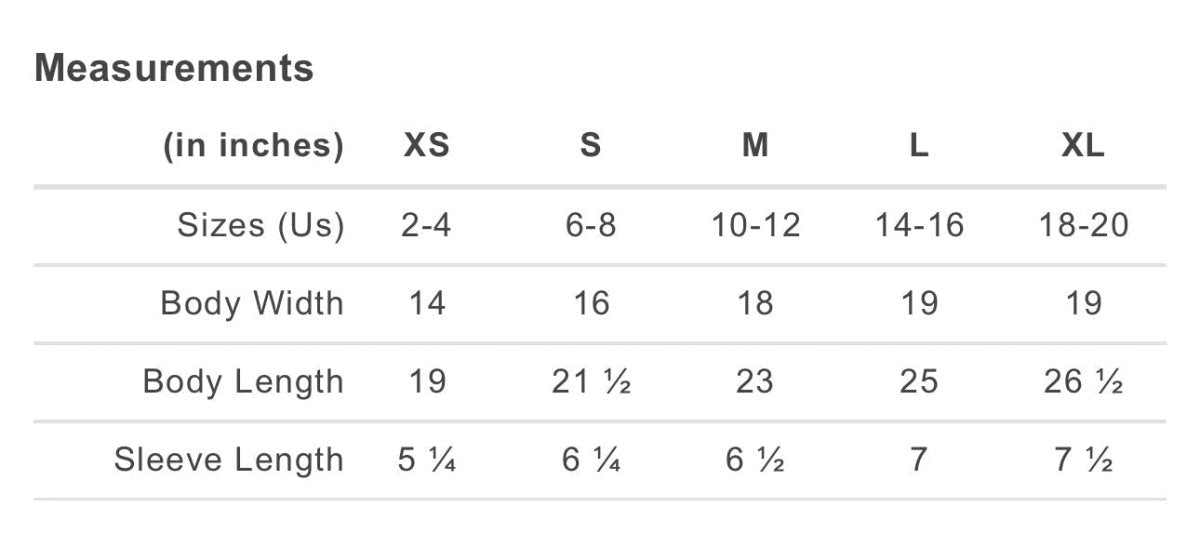Select the Body Length row label
Screen dimensions: 1200x547
coord(243,381)
